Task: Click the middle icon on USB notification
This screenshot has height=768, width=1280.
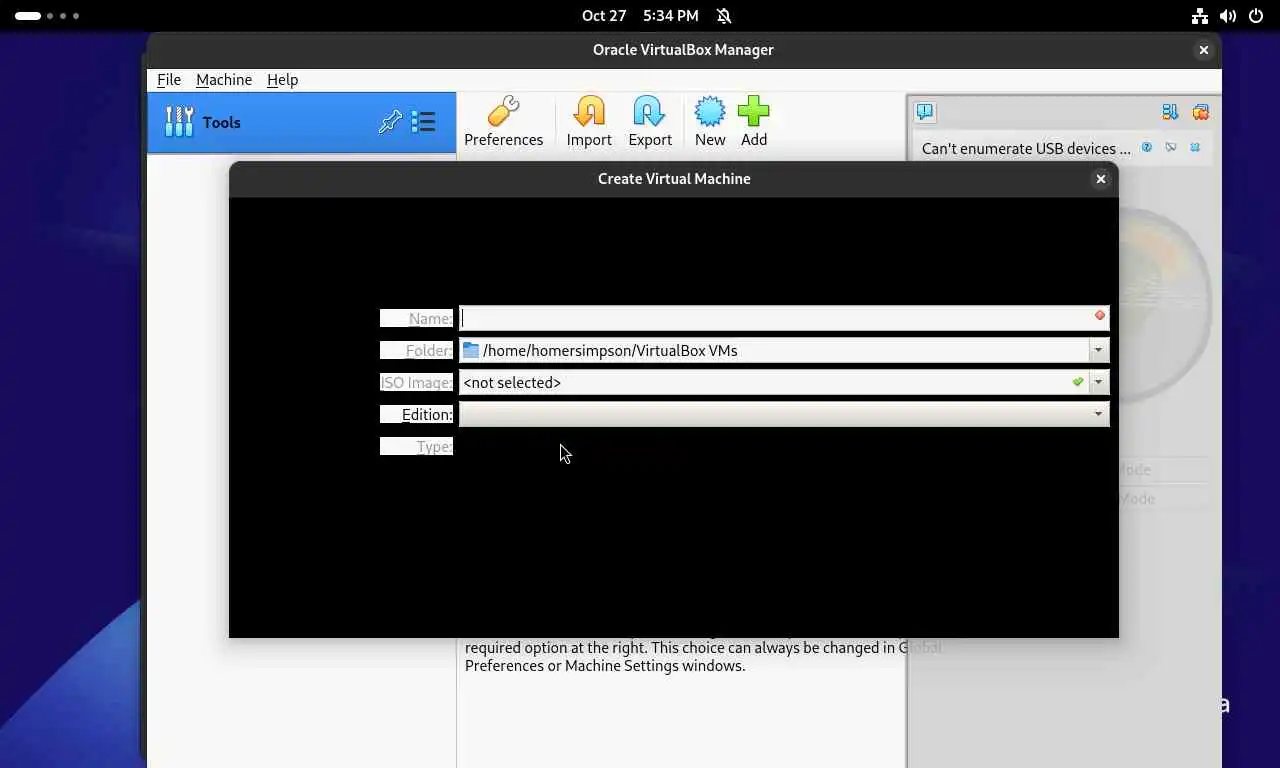Action: tap(1171, 147)
